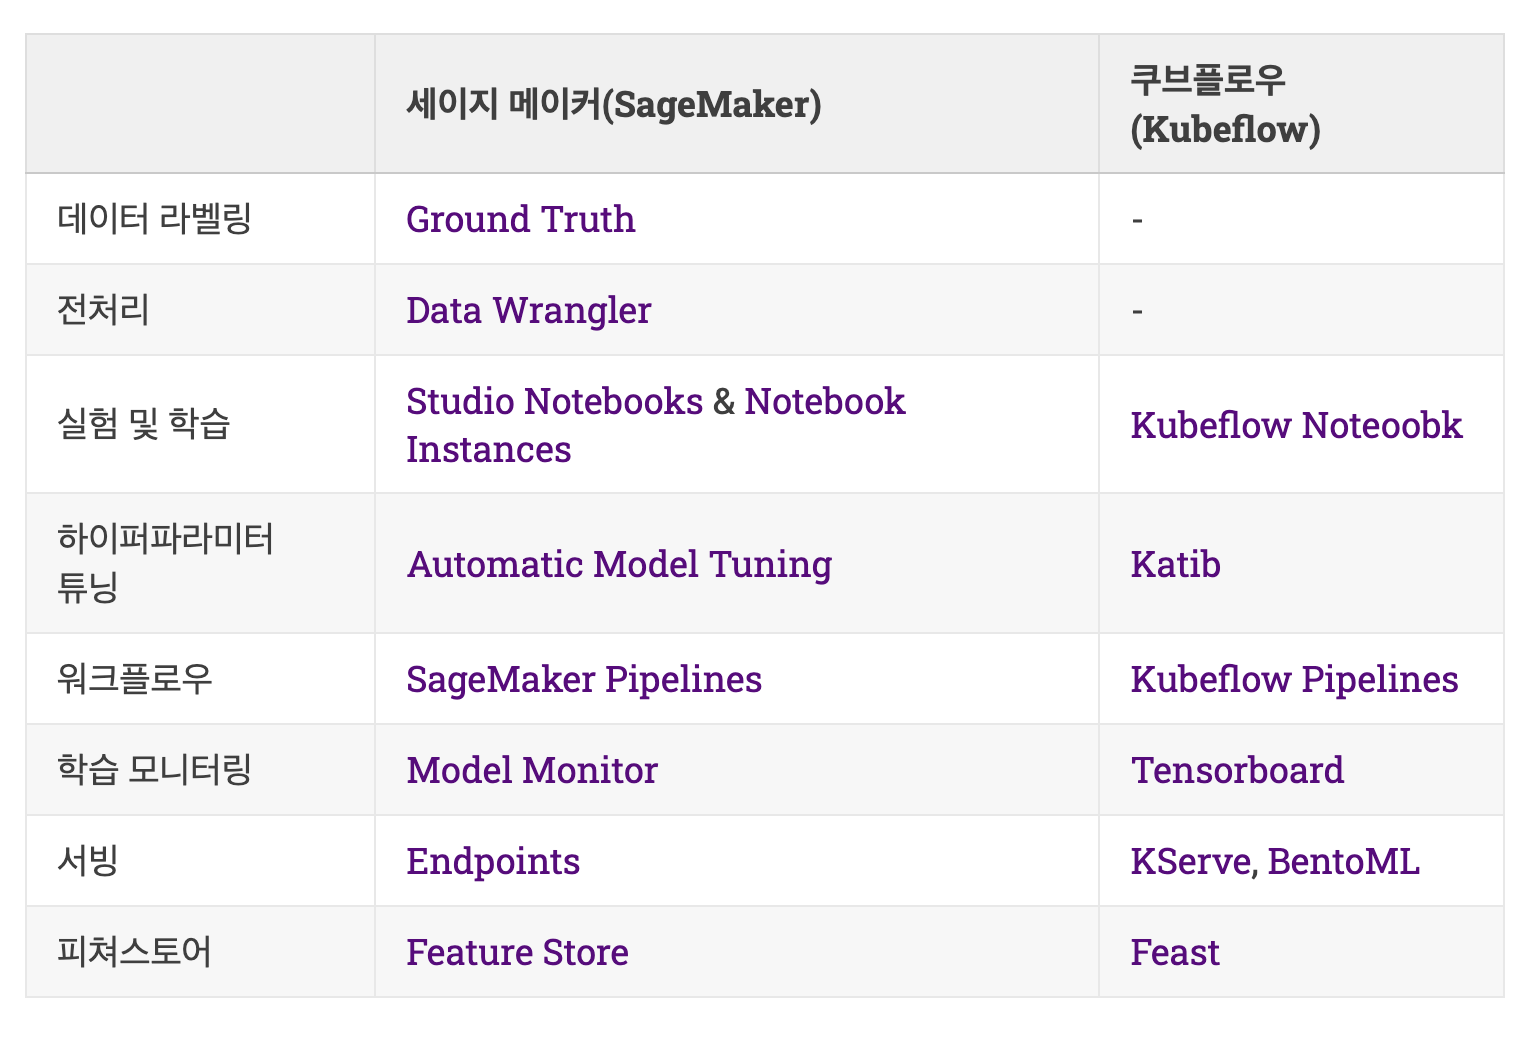
Task: Click Studio Notebooks & Notebook Instances link
Action: tap(655, 425)
